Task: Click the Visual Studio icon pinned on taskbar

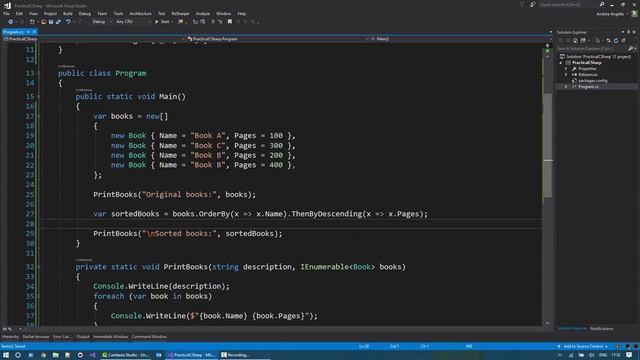Action: pos(93,355)
